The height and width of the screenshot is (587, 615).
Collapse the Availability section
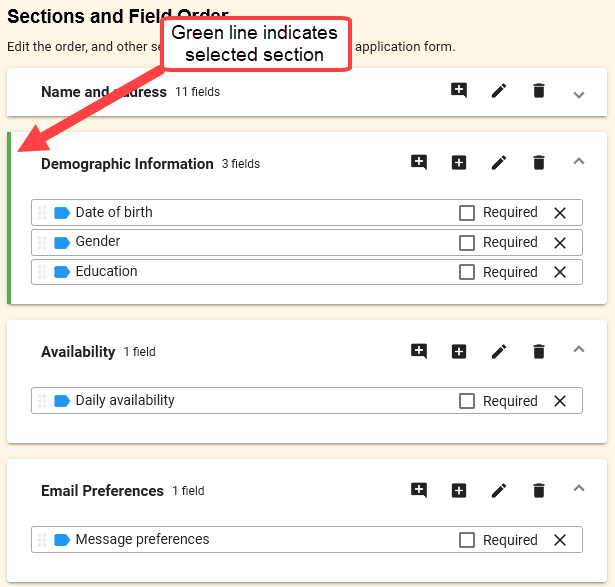click(579, 349)
